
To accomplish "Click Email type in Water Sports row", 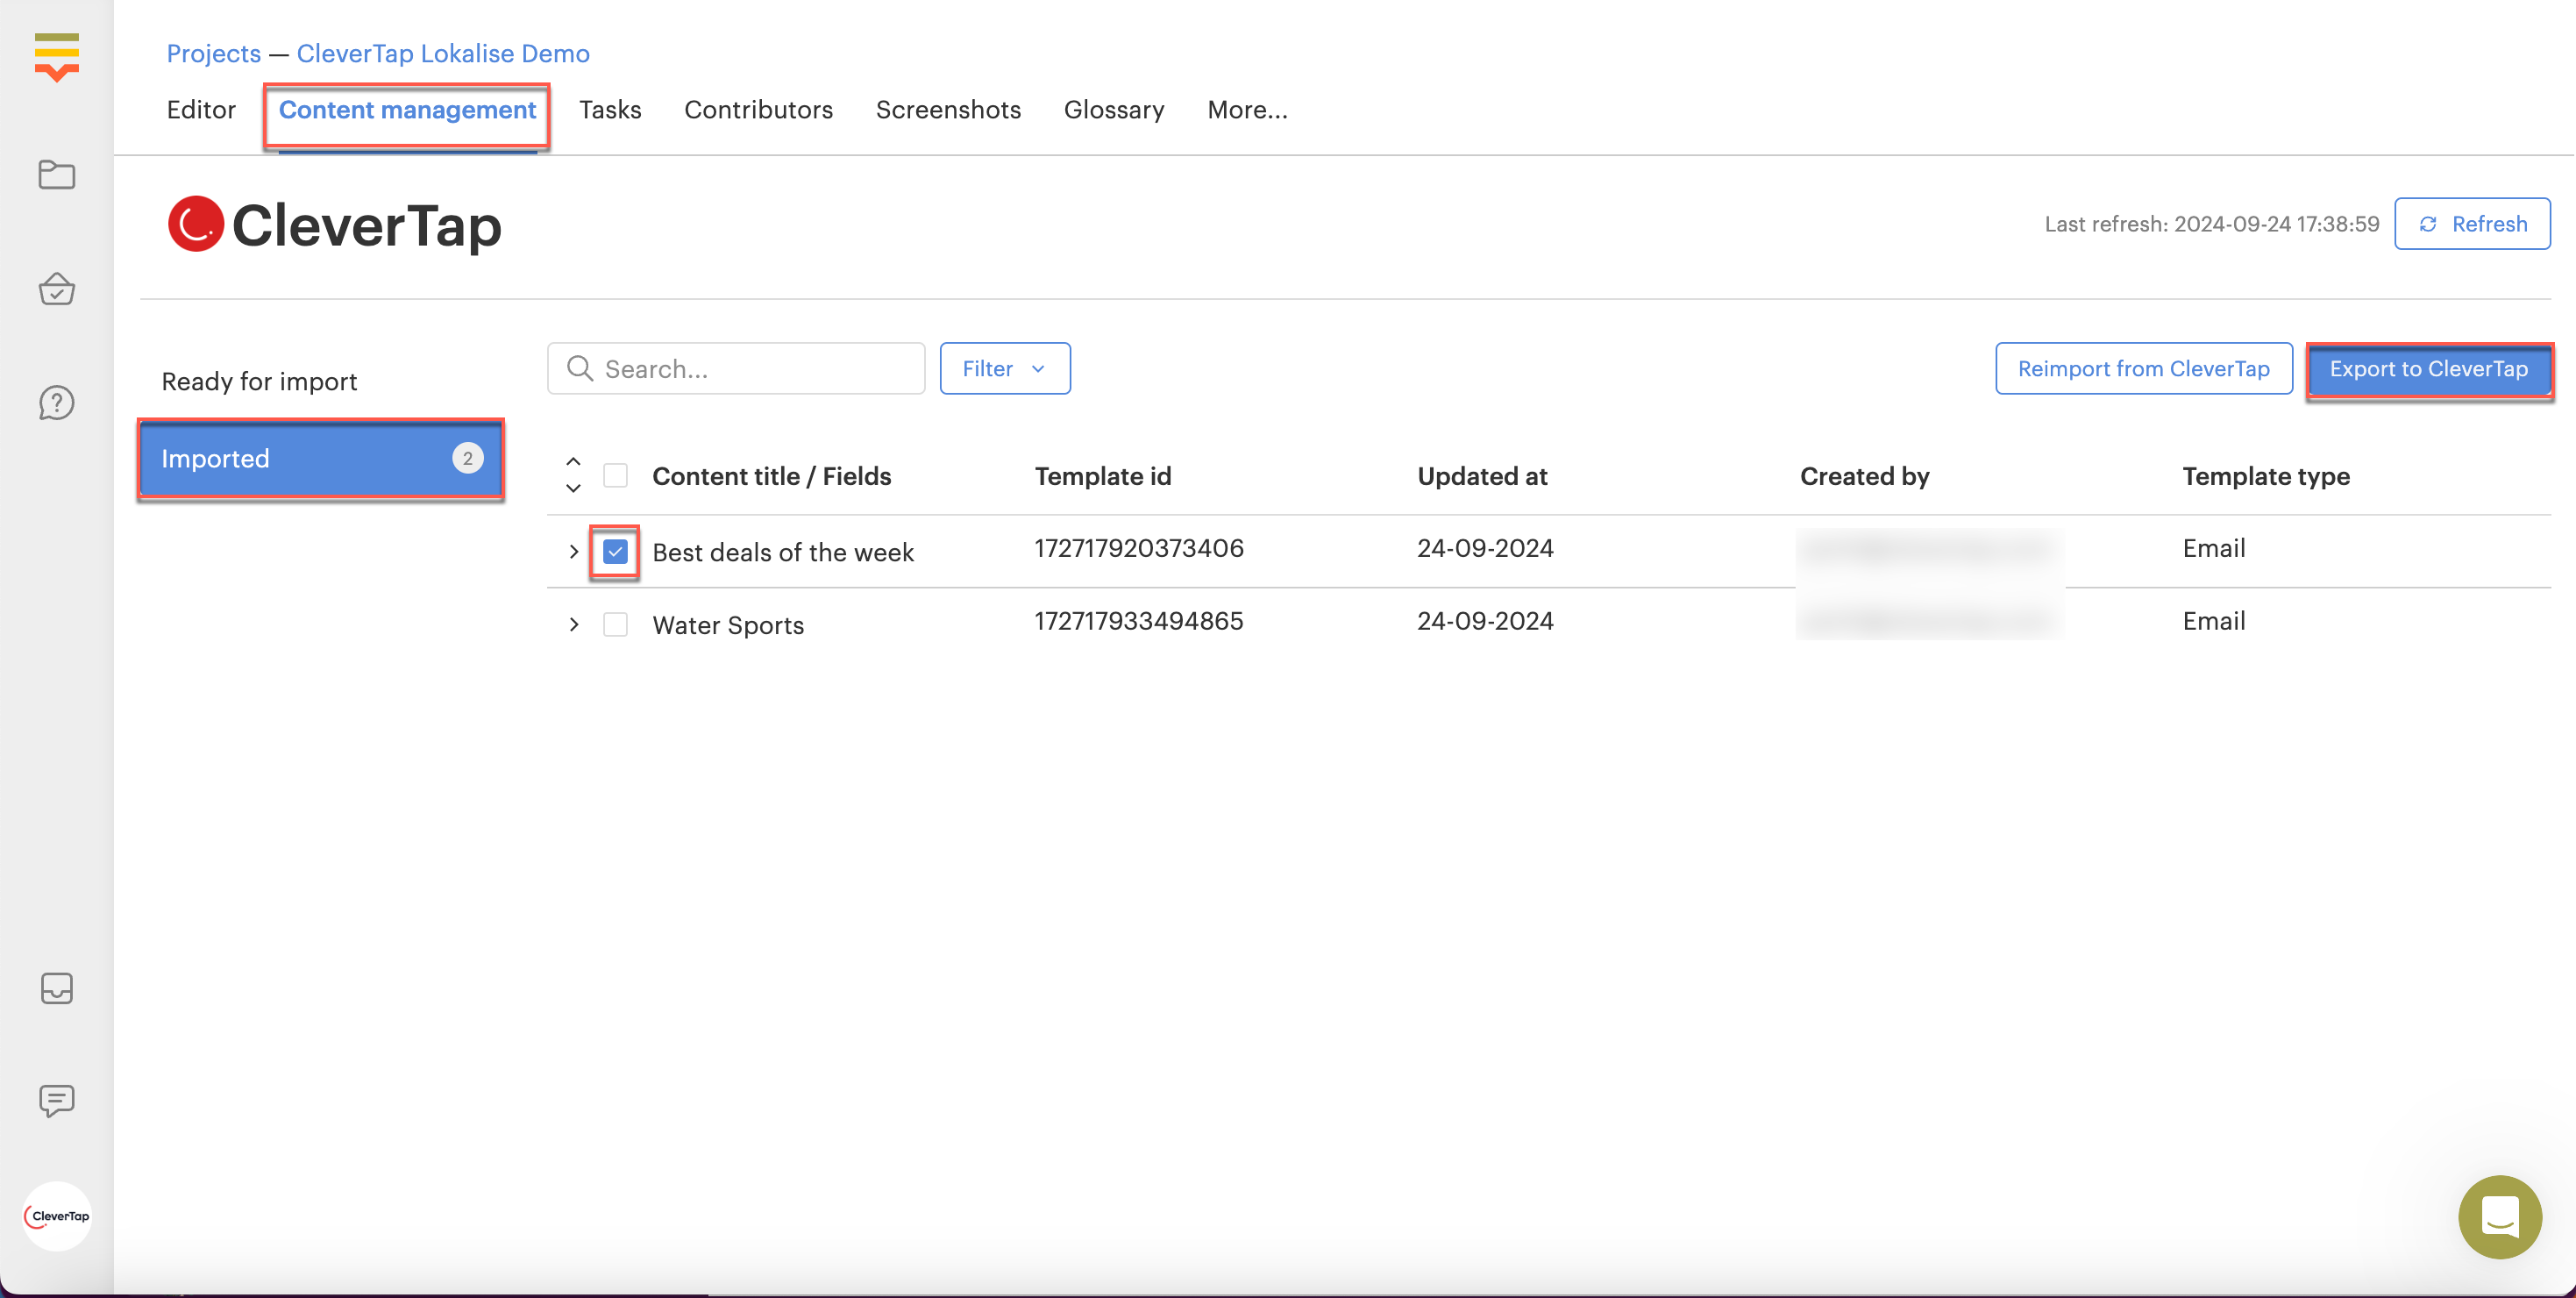I will click(2214, 621).
